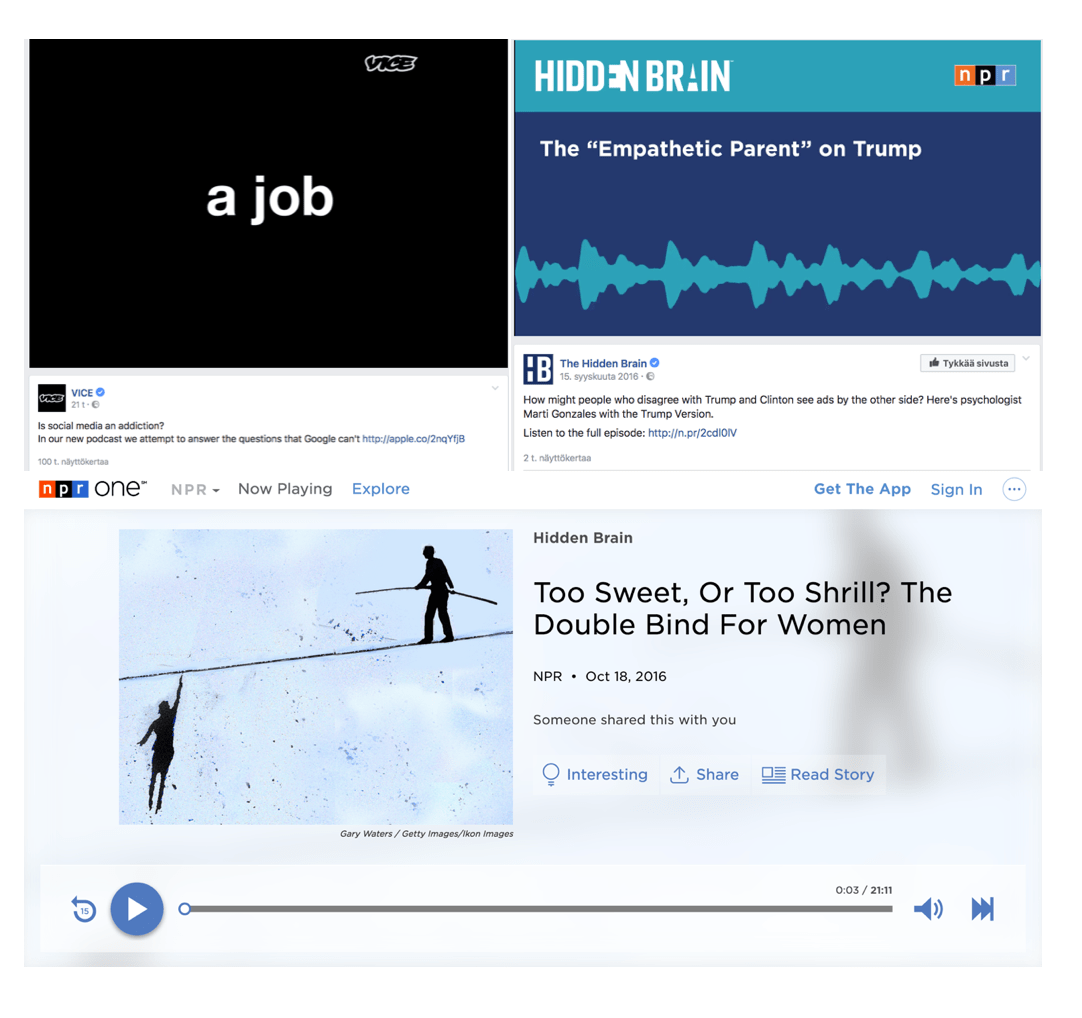
Task: Mark story as Interesting with lightbulb
Action: click(x=595, y=775)
